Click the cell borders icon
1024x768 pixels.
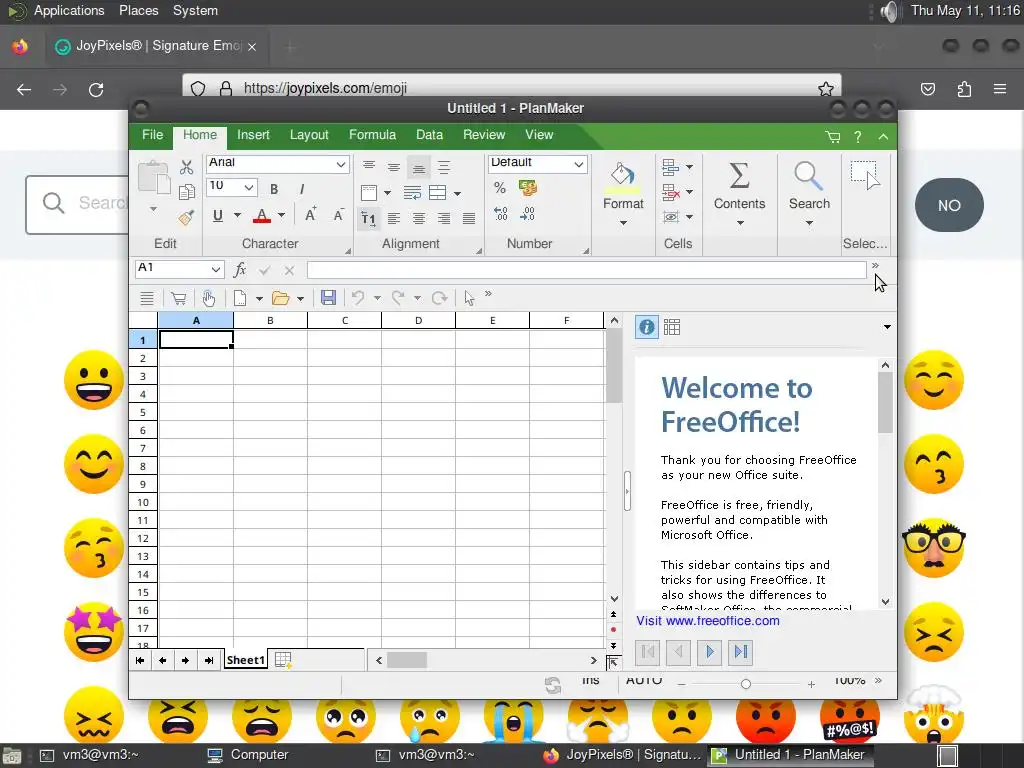tap(369, 193)
